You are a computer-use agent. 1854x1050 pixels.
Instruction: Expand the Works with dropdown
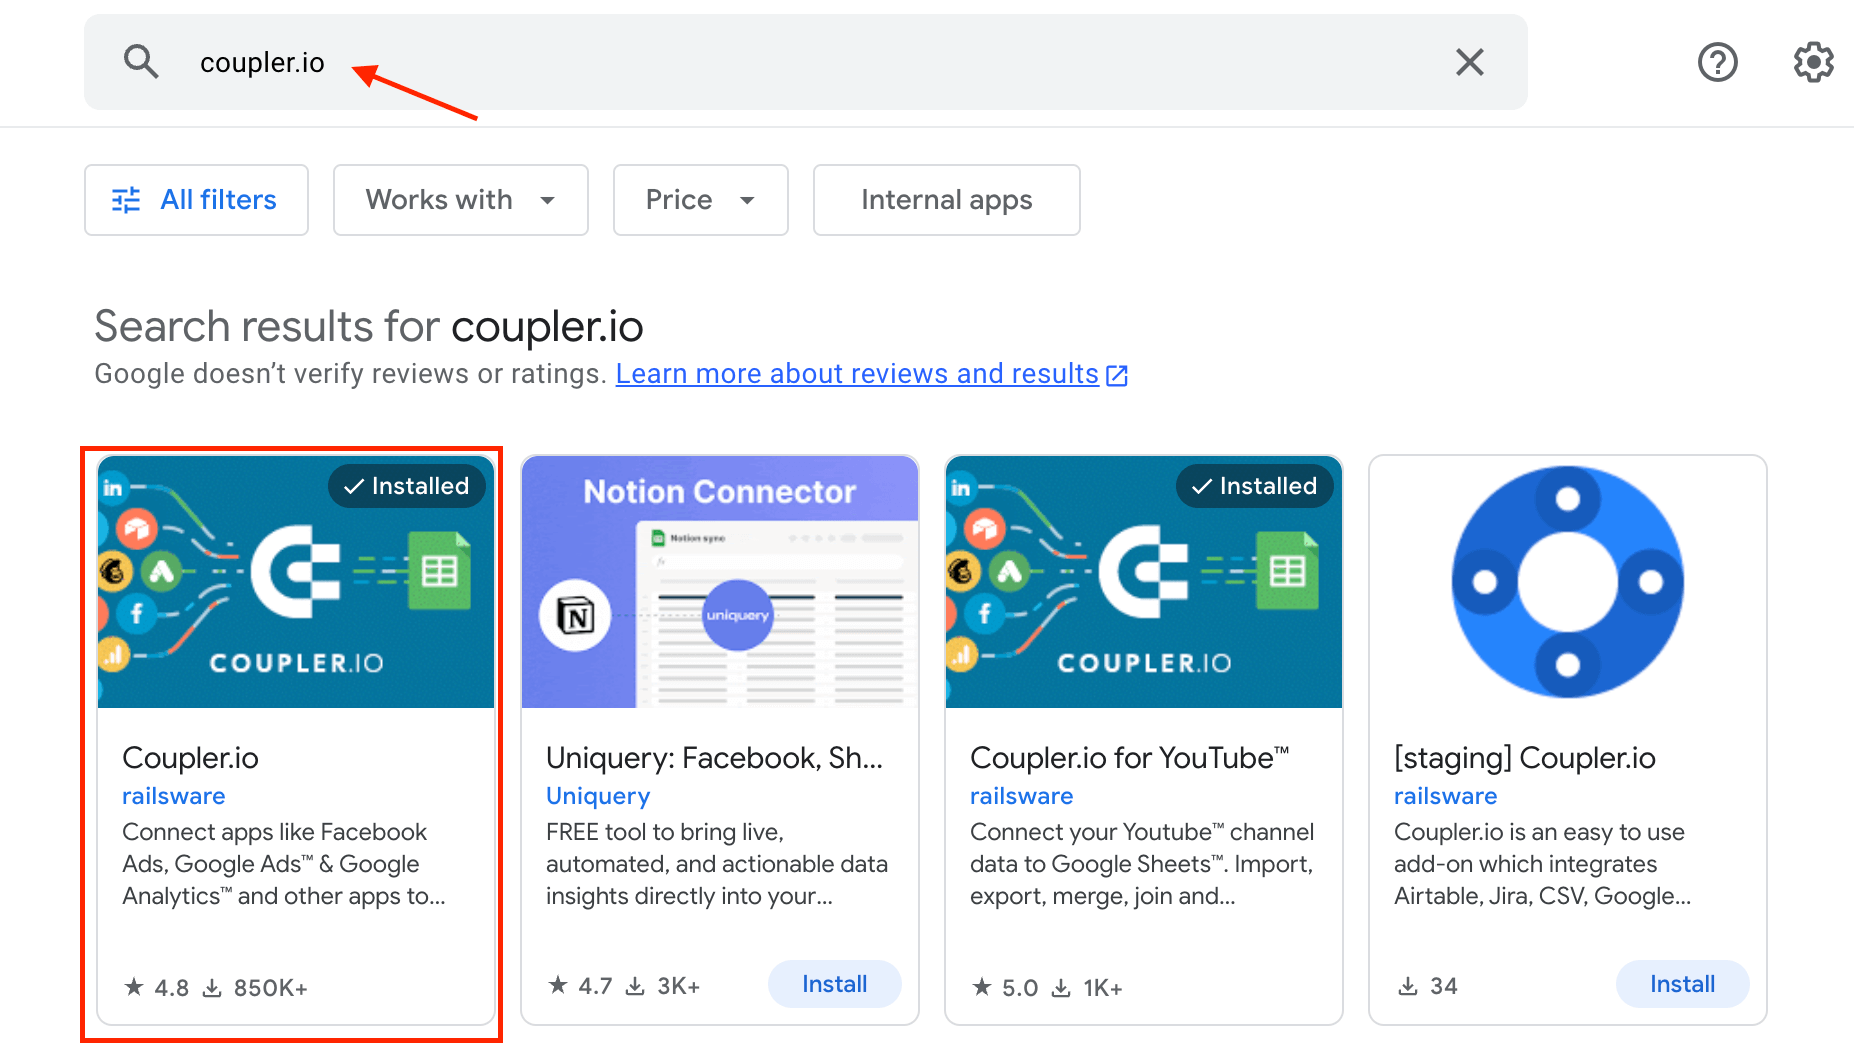tap(460, 200)
